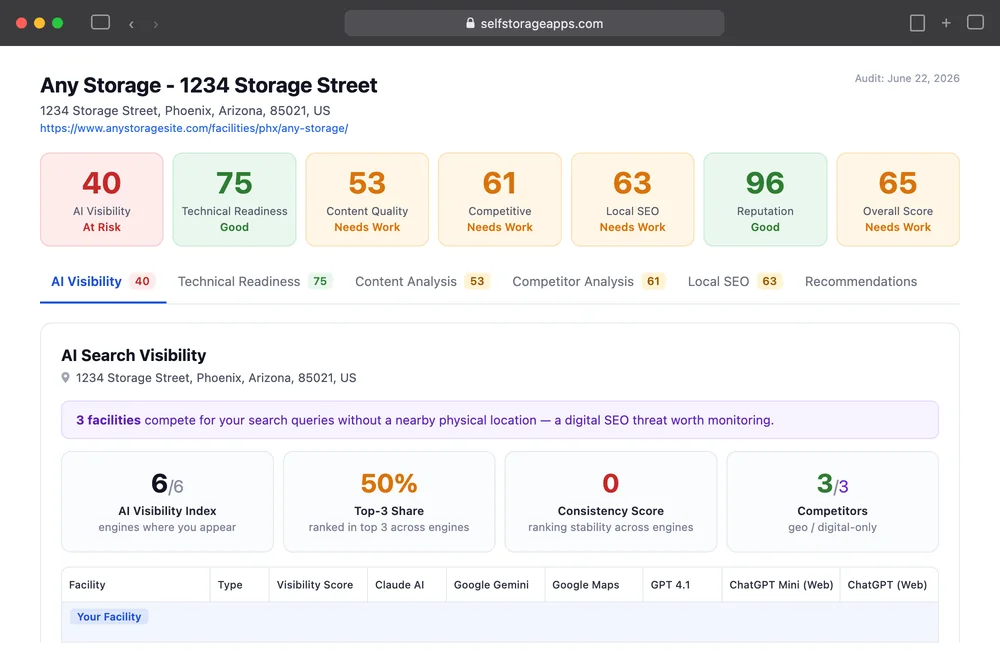
Task: Toggle the browser sidebar icon
Action: click(100, 23)
